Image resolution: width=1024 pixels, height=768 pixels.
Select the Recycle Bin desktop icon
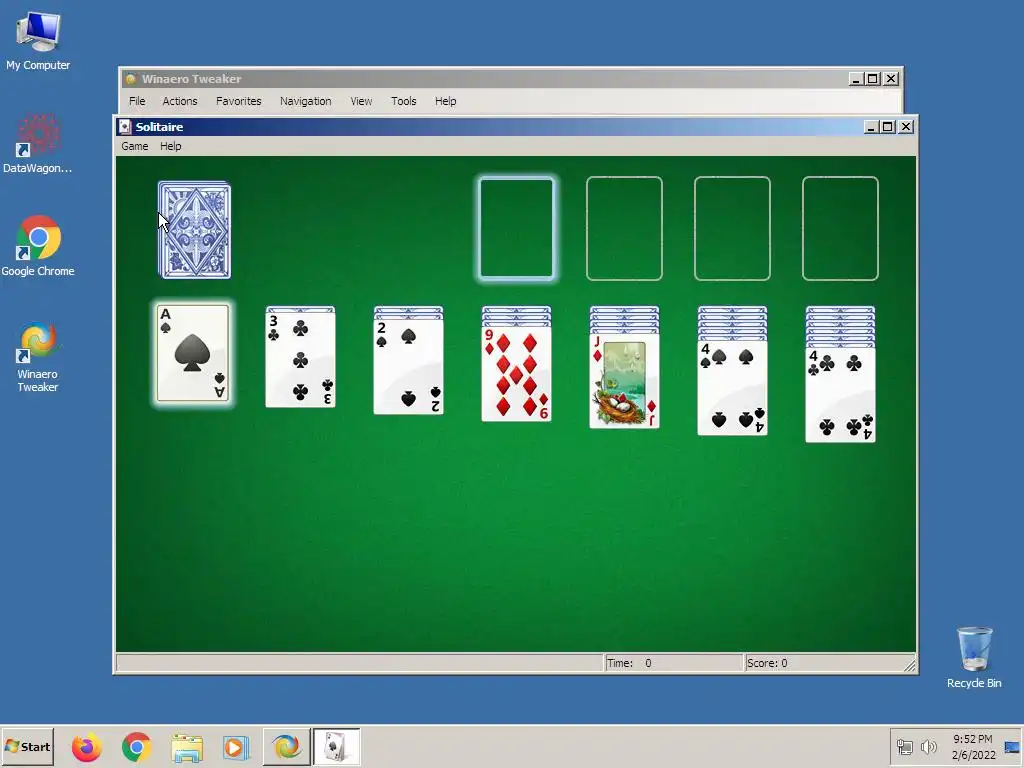point(974,657)
